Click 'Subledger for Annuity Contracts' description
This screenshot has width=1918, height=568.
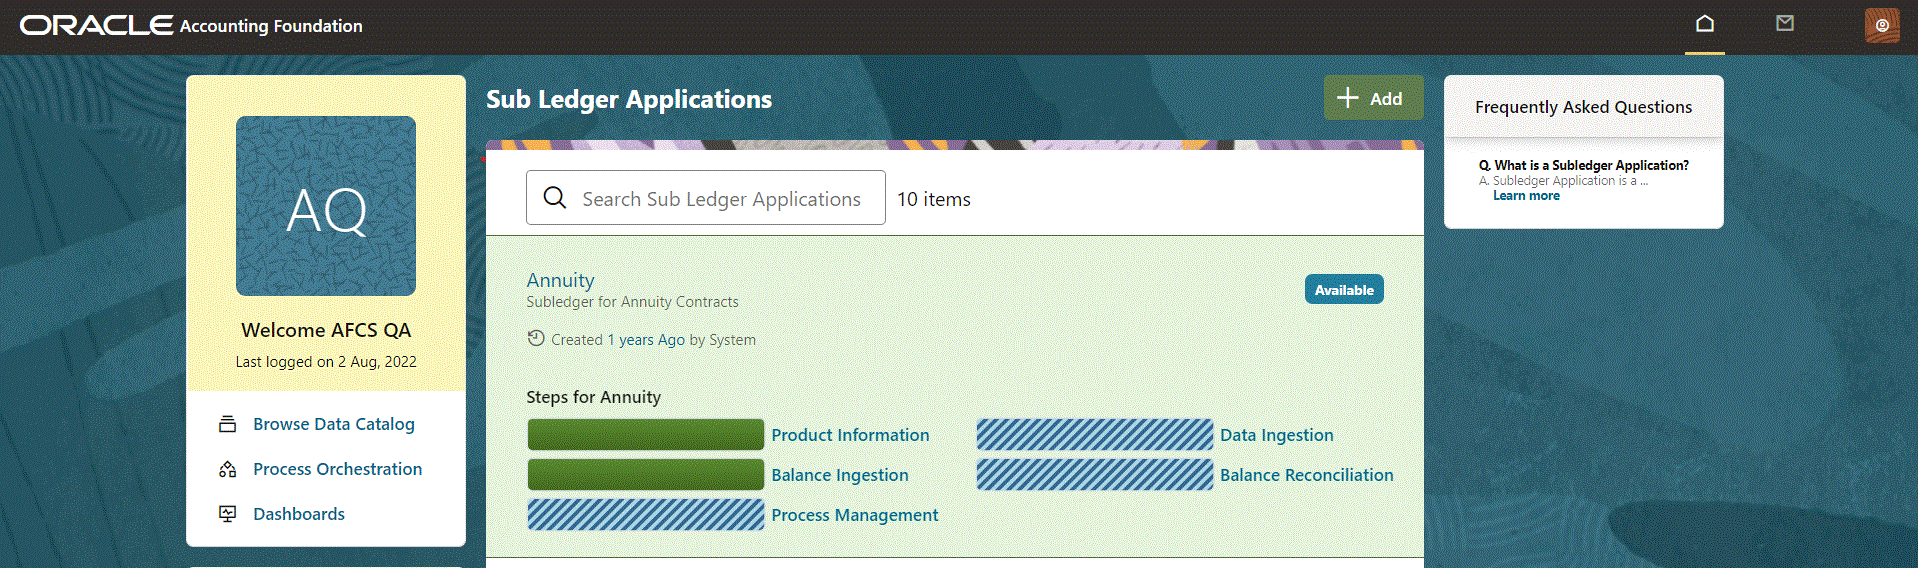(x=633, y=302)
